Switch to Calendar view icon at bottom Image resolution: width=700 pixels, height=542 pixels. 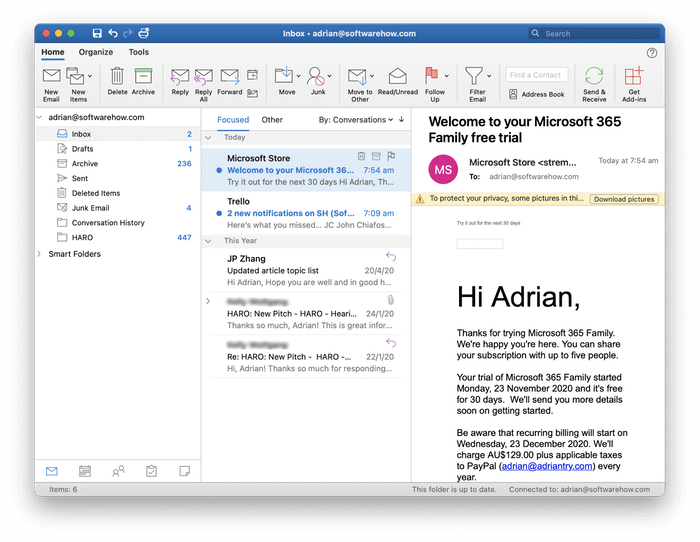point(85,471)
